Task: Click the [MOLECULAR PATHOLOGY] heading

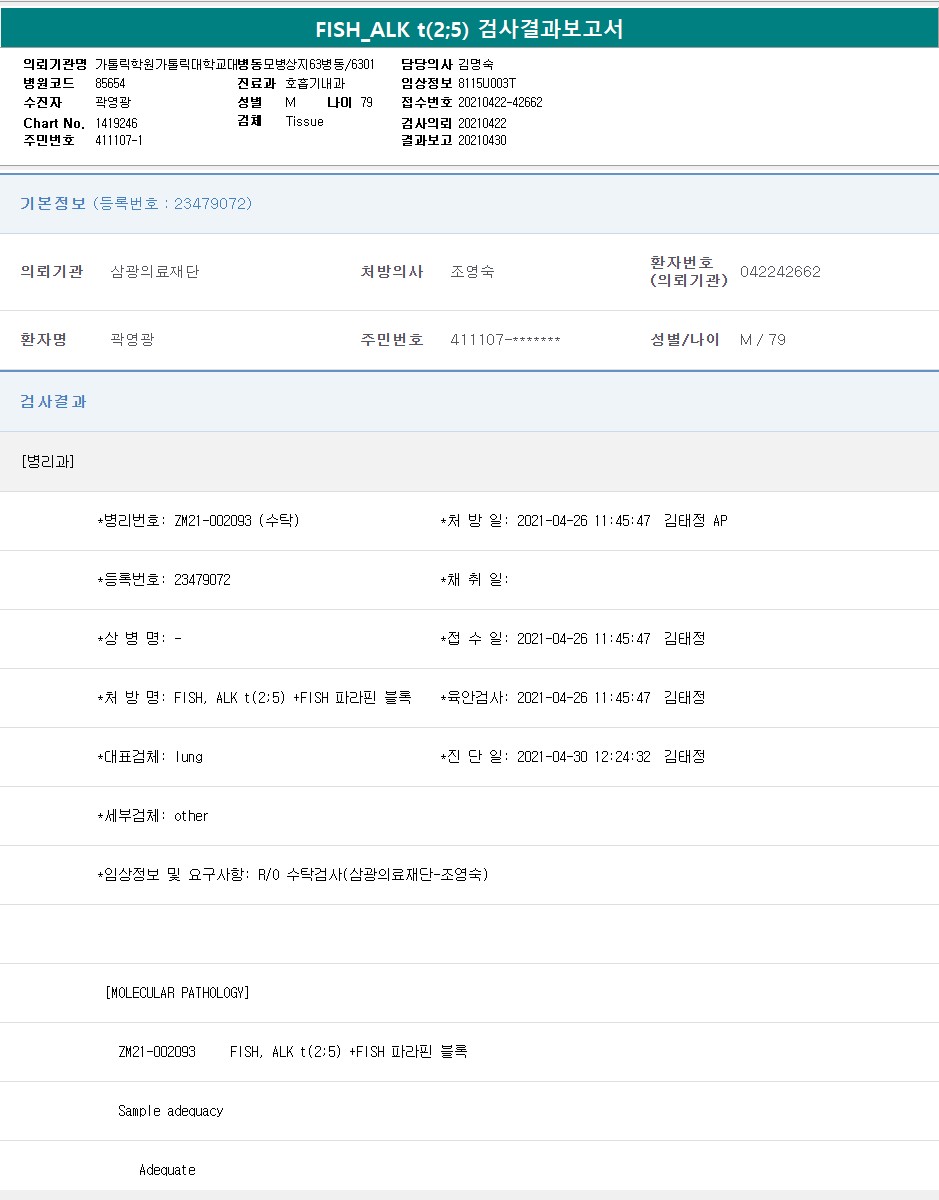Action: (177, 992)
